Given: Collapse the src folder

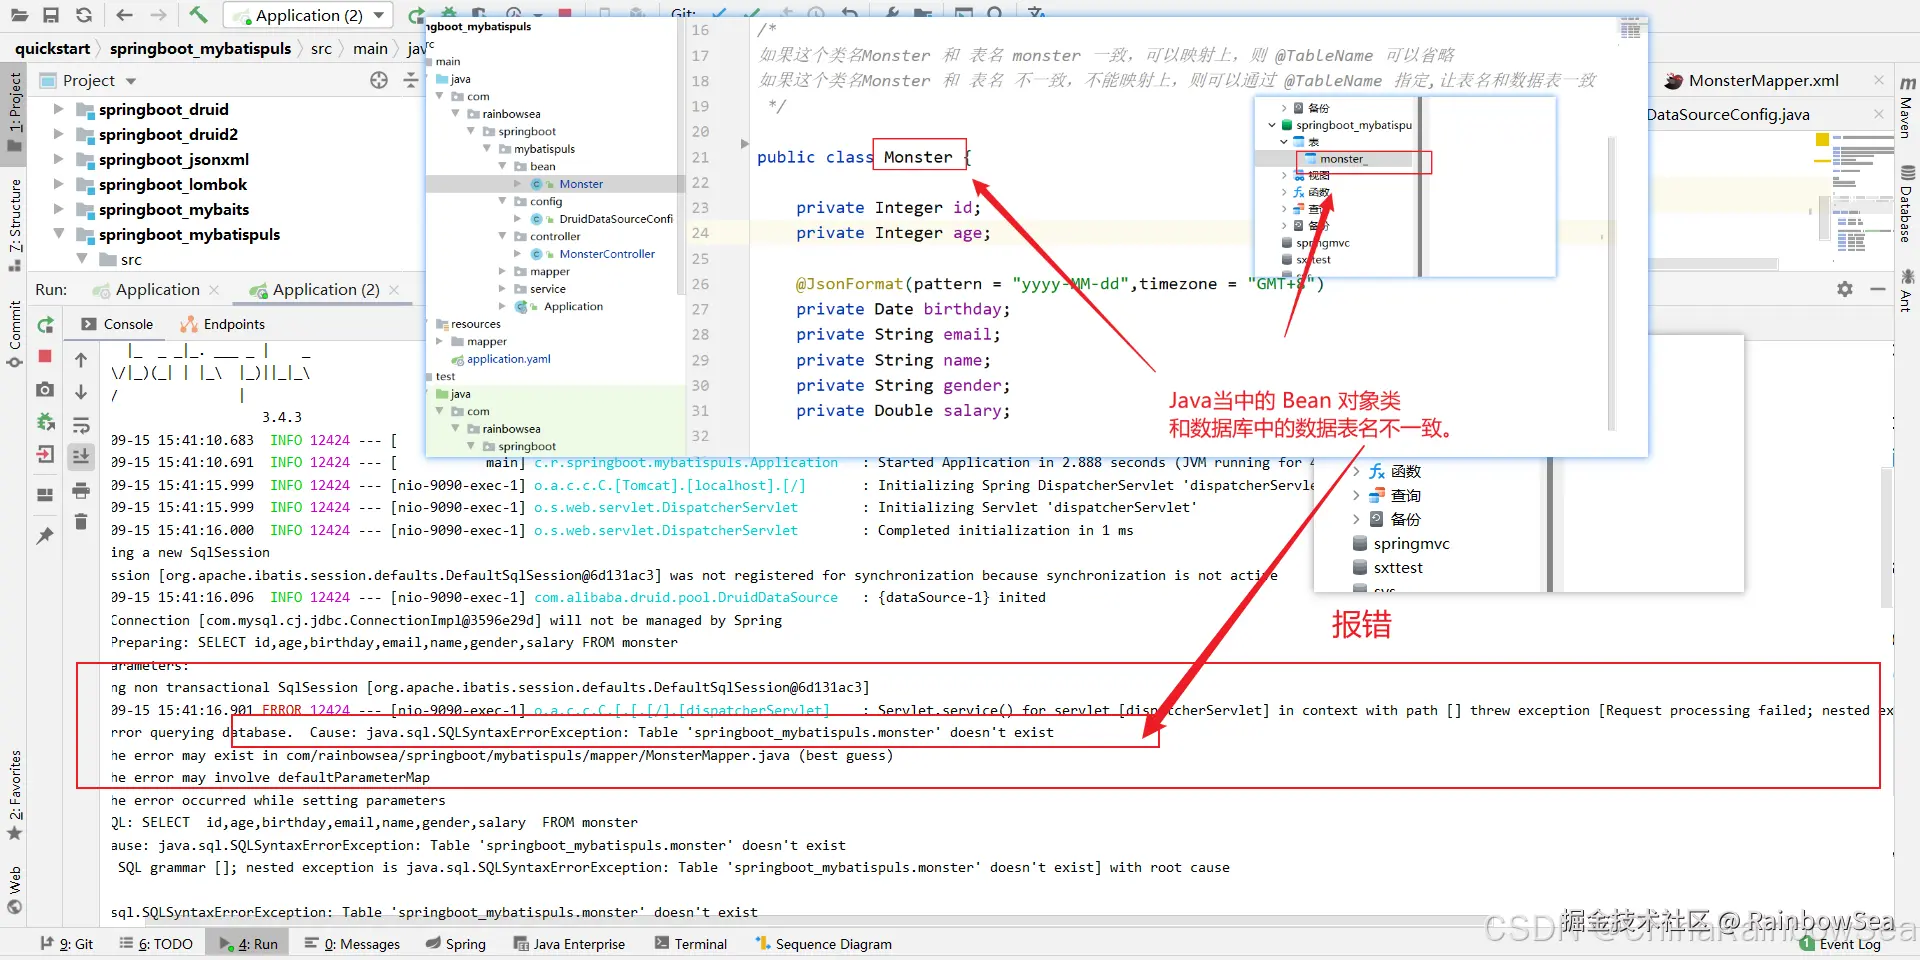Looking at the screenshot, I should coord(82,259).
